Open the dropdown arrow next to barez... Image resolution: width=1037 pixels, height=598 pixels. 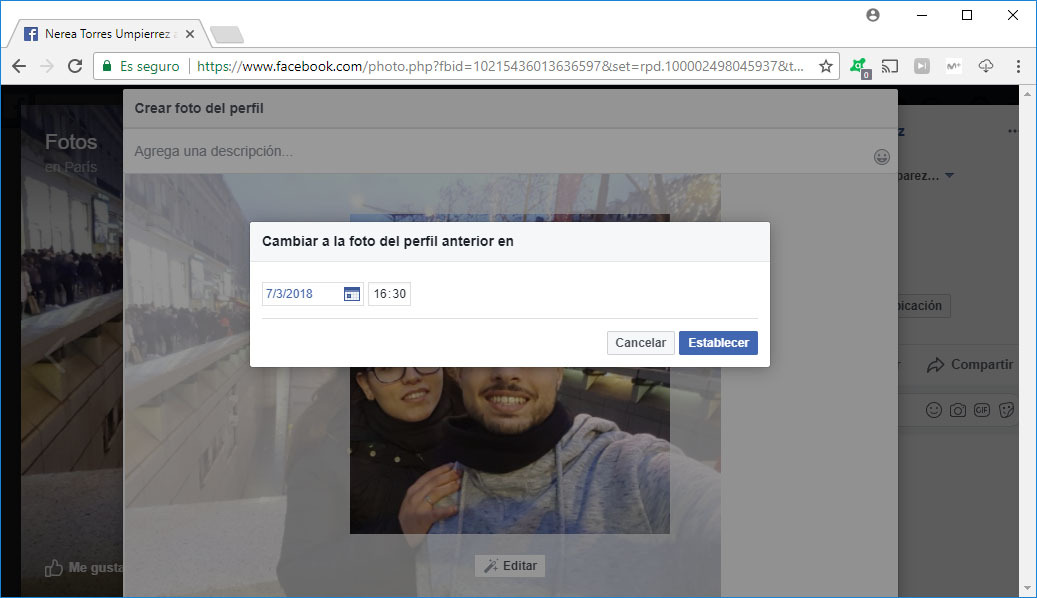pyautogui.click(x=948, y=175)
